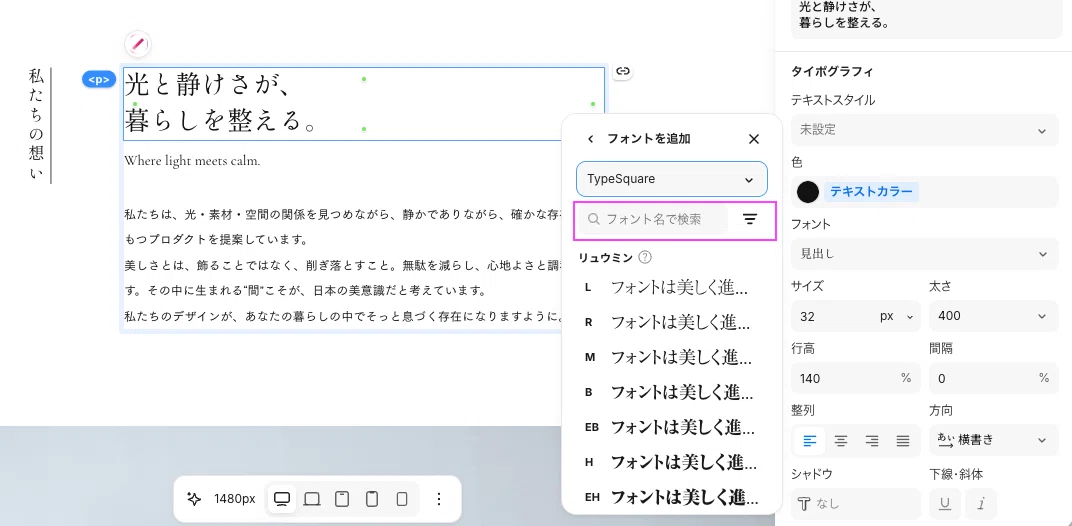
Task: Align text center
Action: [x=841, y=441]
